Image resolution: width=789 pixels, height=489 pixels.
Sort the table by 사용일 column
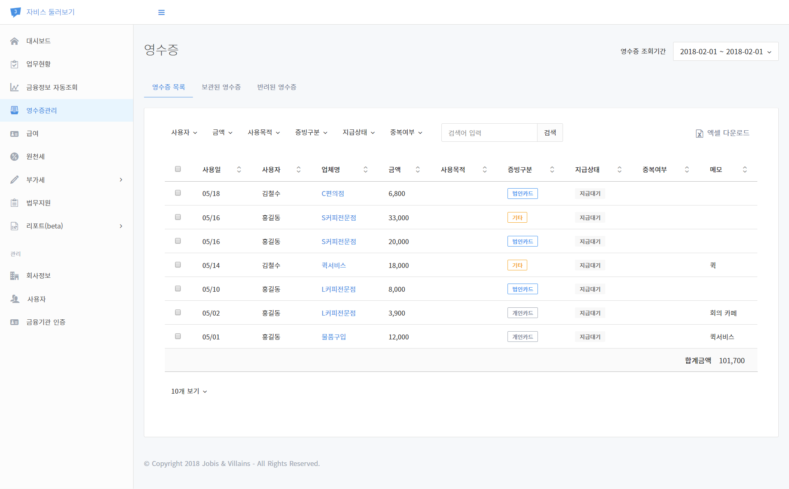pos(238,170)
